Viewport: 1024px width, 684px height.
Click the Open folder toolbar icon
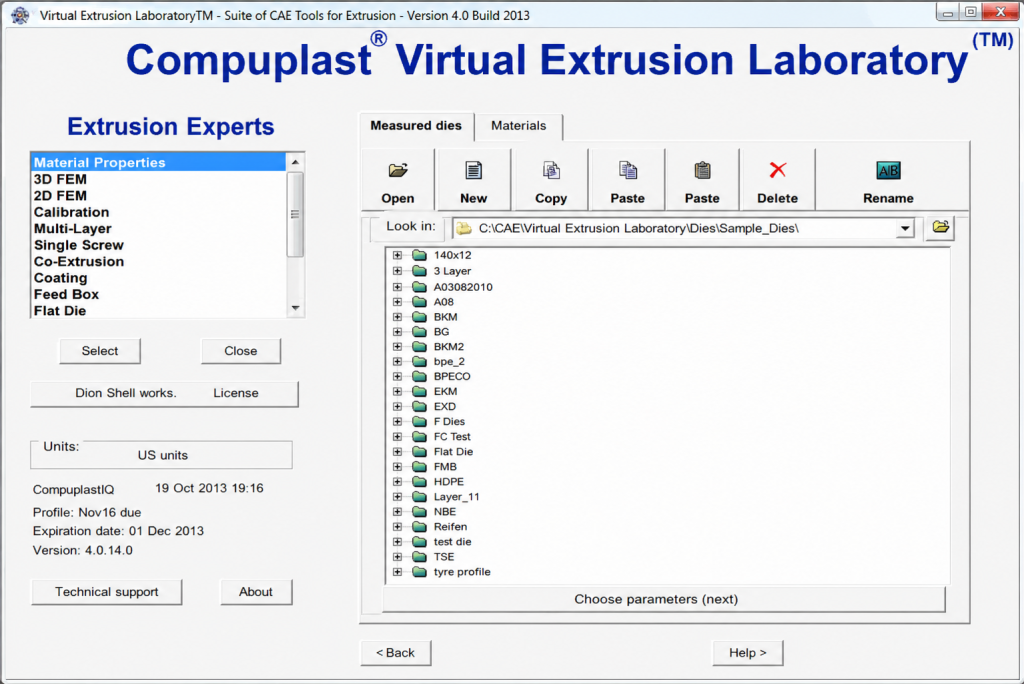398,171
